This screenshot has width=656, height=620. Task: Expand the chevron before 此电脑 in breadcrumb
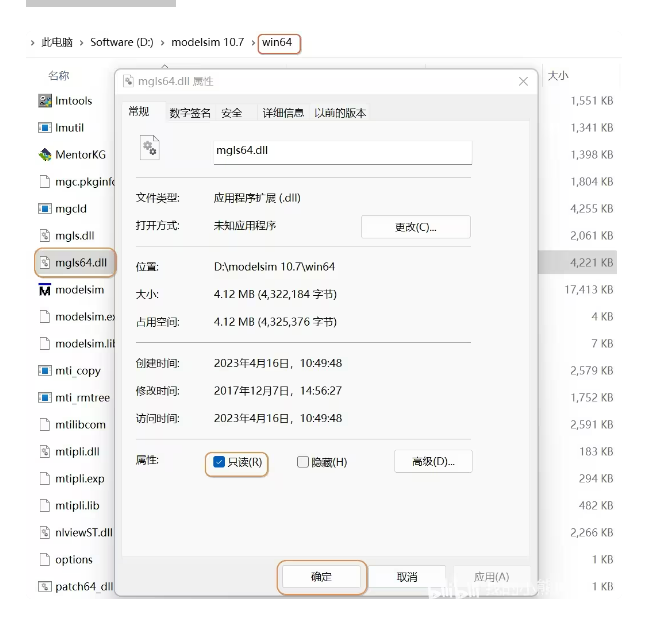(x=33, y=43)
